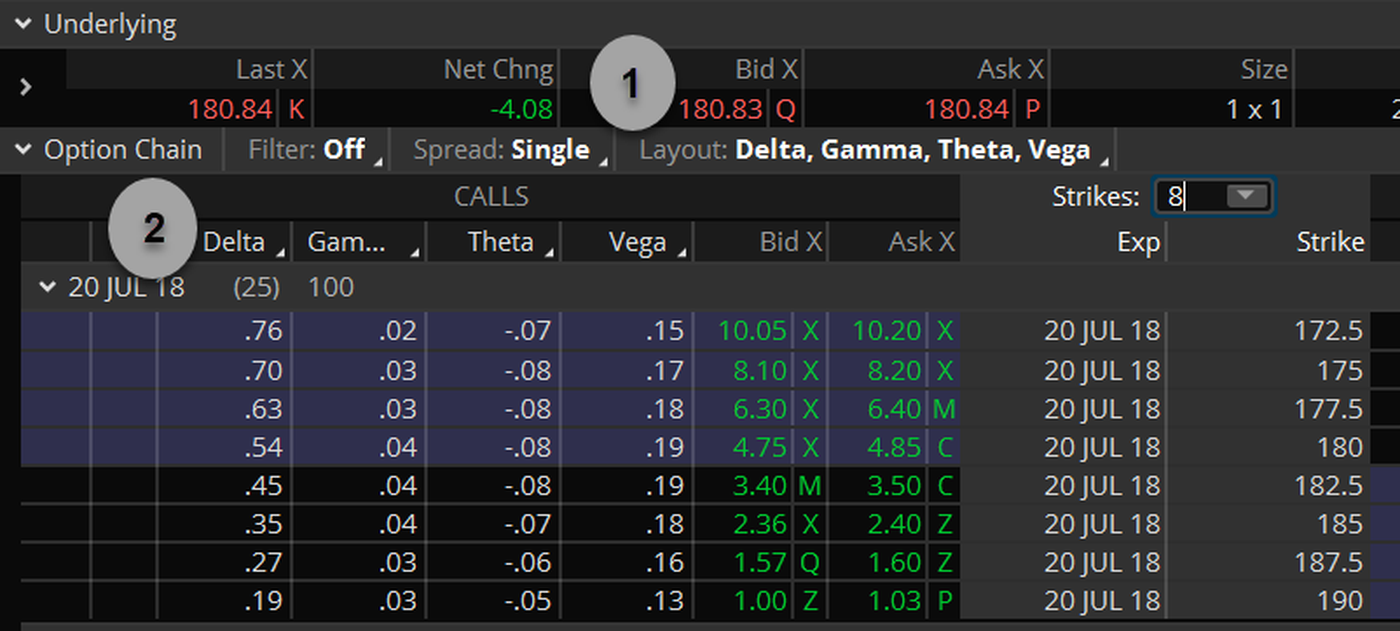Open the Filter: Off dropdown
1400x631 pixels.
tap(314, 150)
